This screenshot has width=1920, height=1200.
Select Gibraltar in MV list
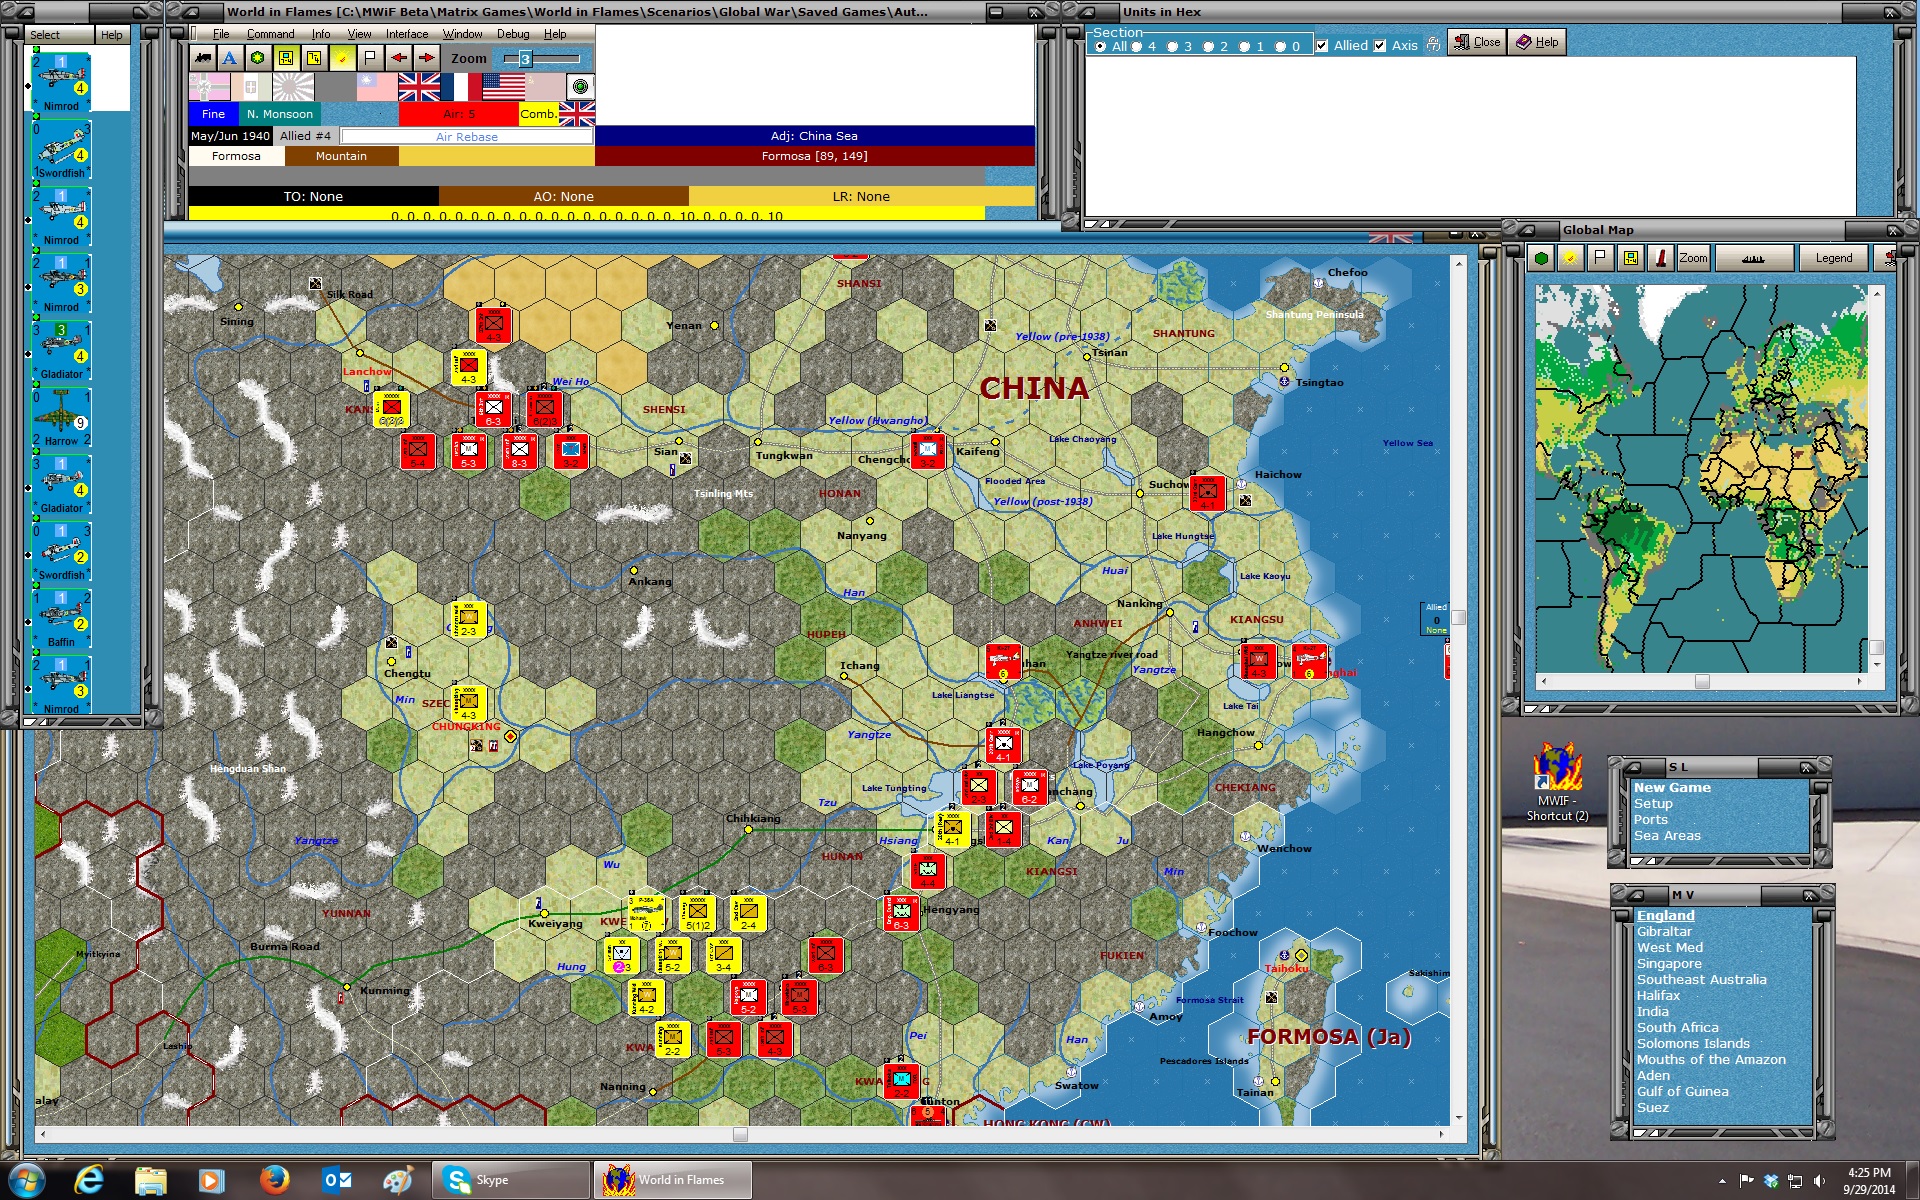[x=1664, y=932]
